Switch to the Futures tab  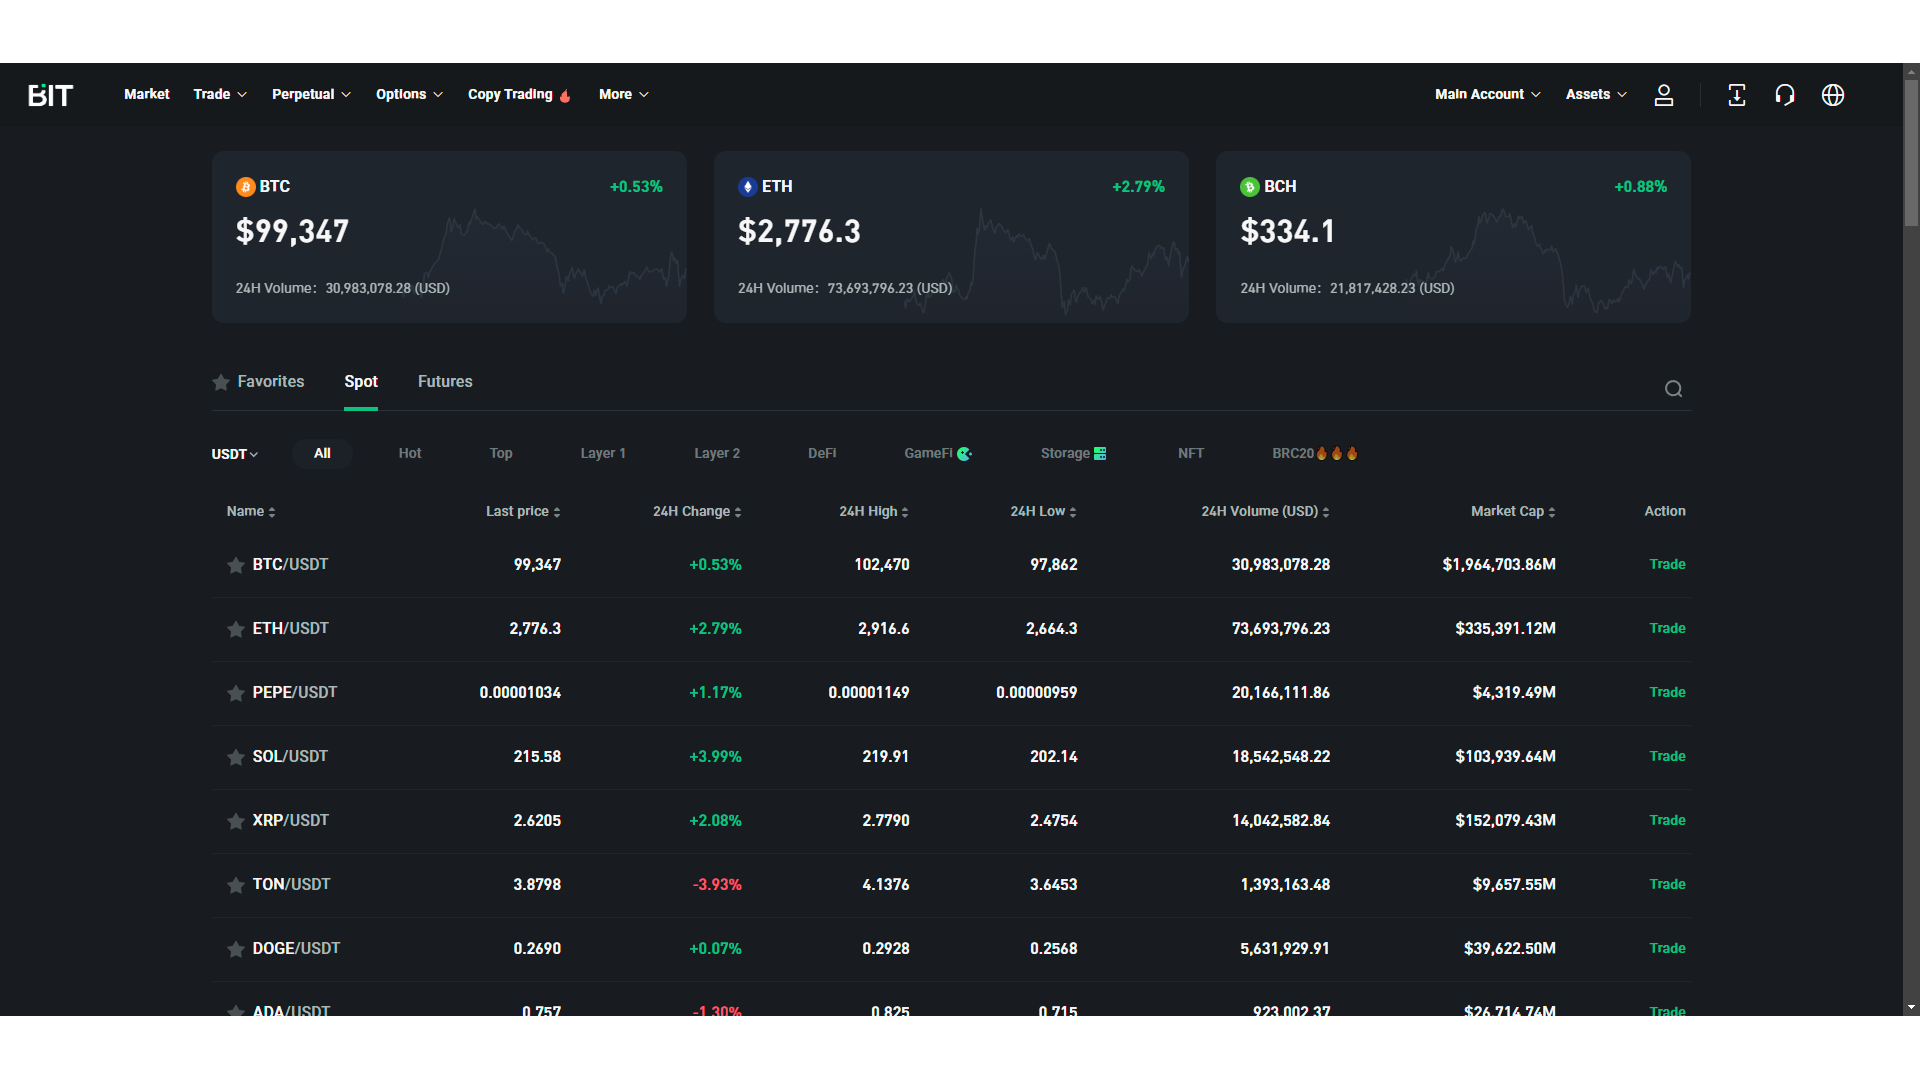(x=445, y=382)
